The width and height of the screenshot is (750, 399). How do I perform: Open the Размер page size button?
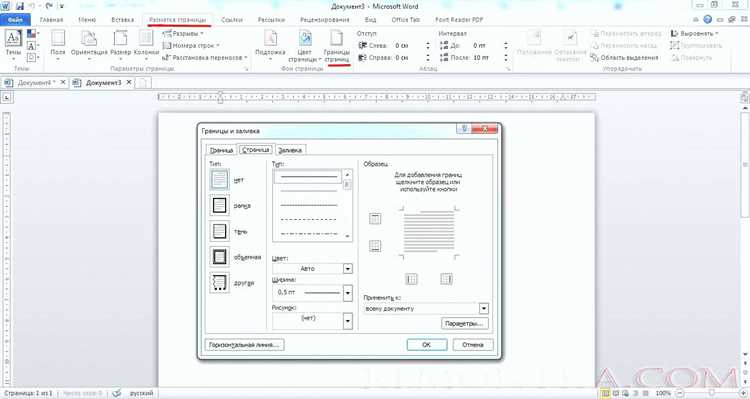[121, 45]
